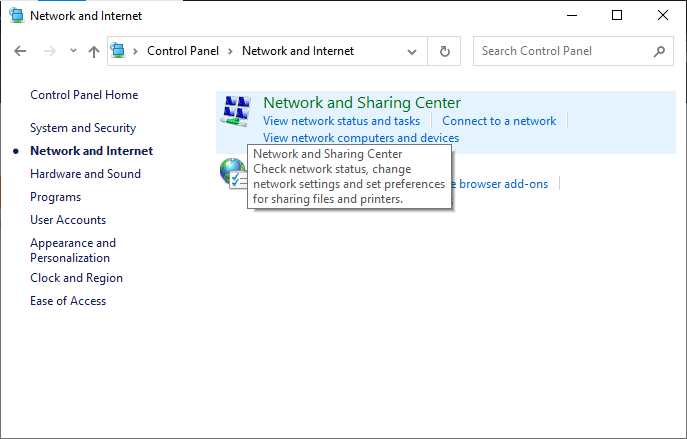687x439 pixels.
Task: Refresh the Network and Internet page
Action: pyautogui.click(x=445, y=51)
